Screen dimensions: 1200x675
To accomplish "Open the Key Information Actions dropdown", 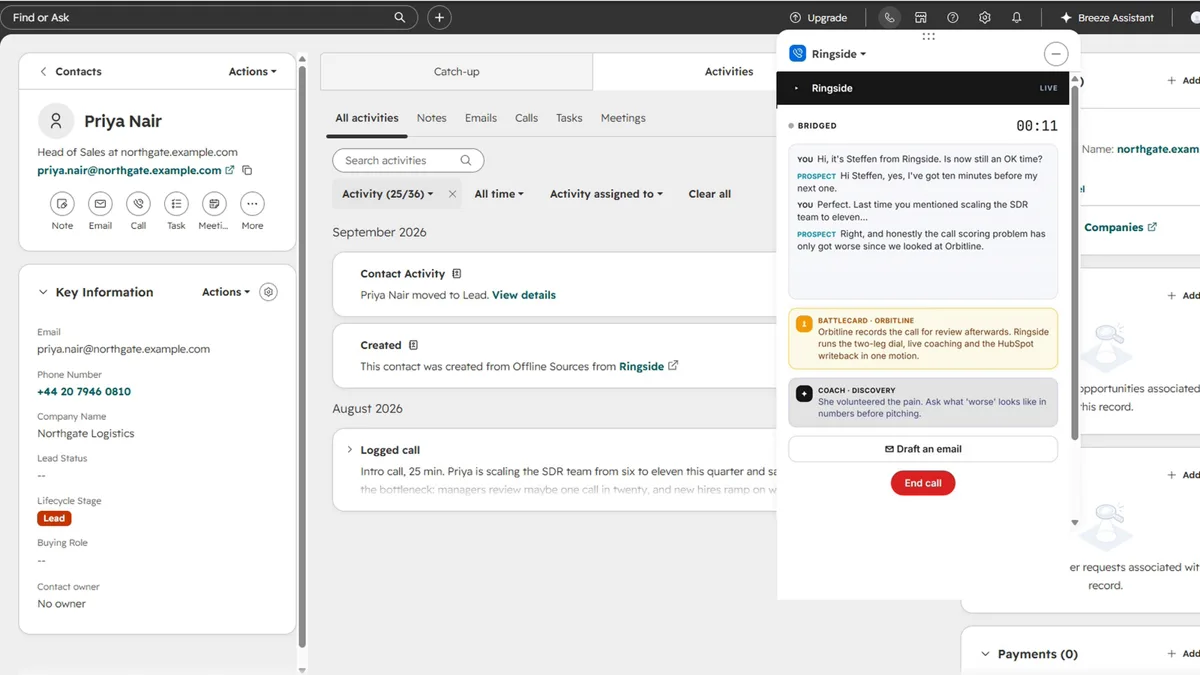I will coord(226,292).
